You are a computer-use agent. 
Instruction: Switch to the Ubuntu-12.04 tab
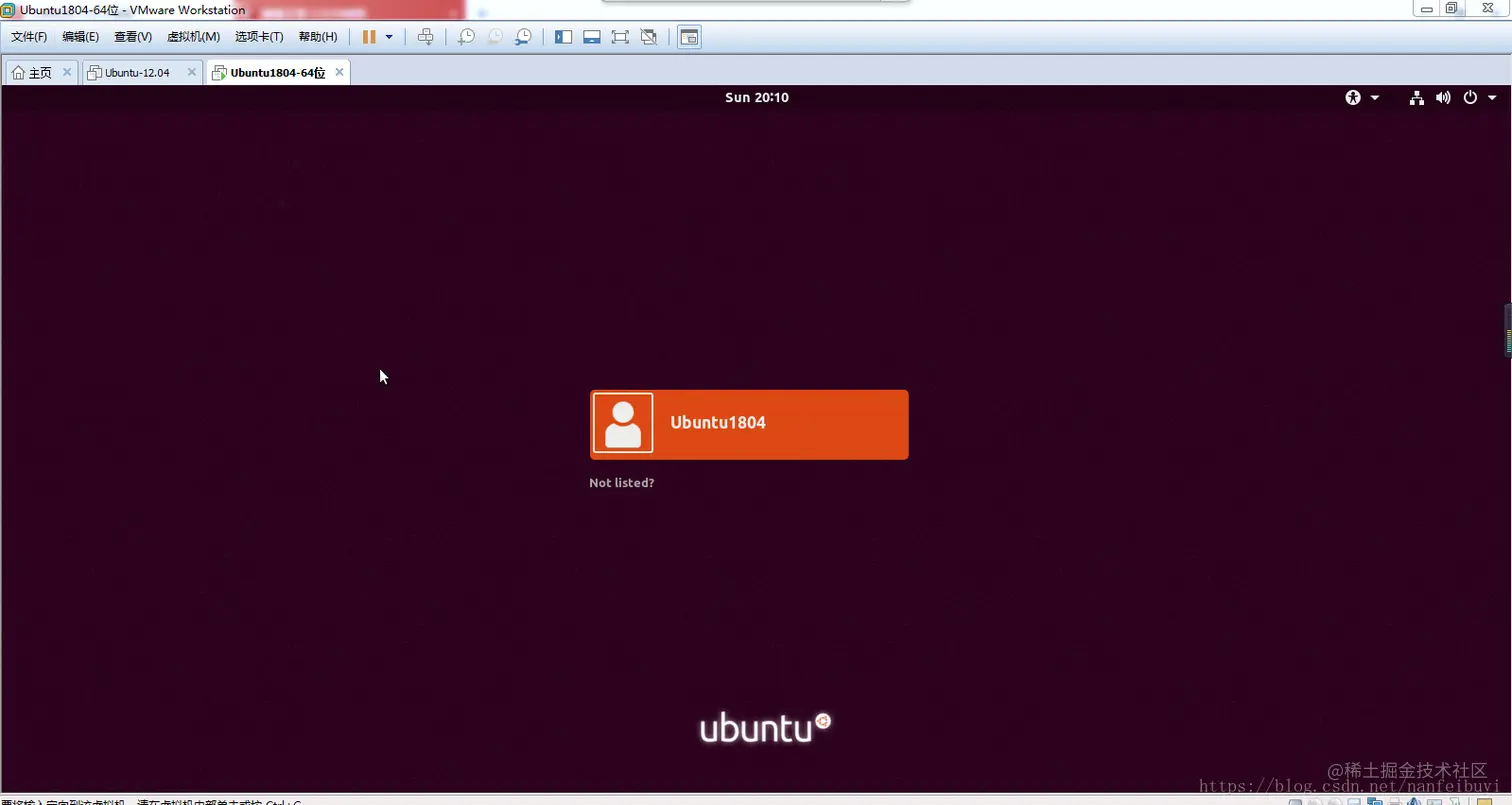coord(141,73)
